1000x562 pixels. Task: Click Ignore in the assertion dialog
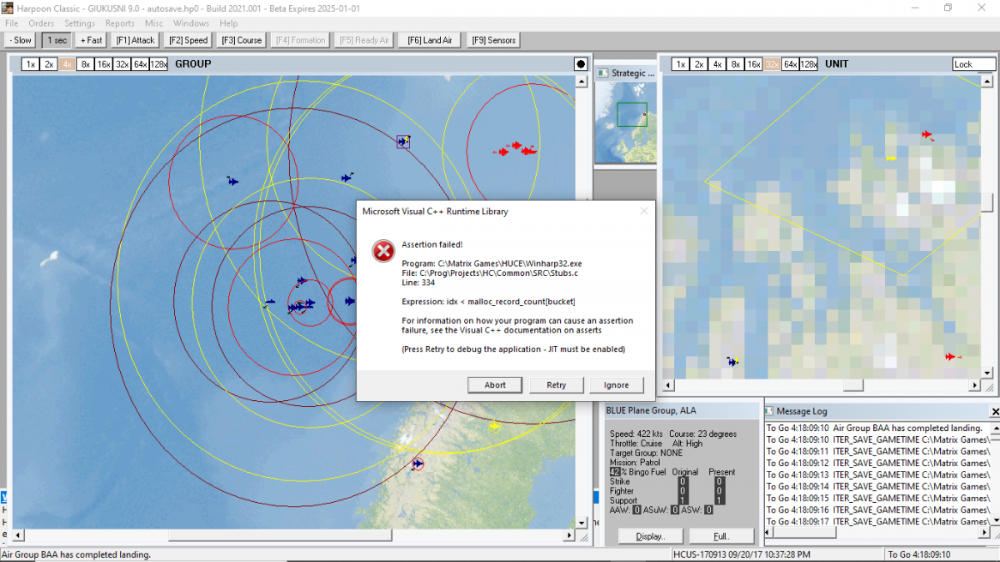tap(616, 385)
